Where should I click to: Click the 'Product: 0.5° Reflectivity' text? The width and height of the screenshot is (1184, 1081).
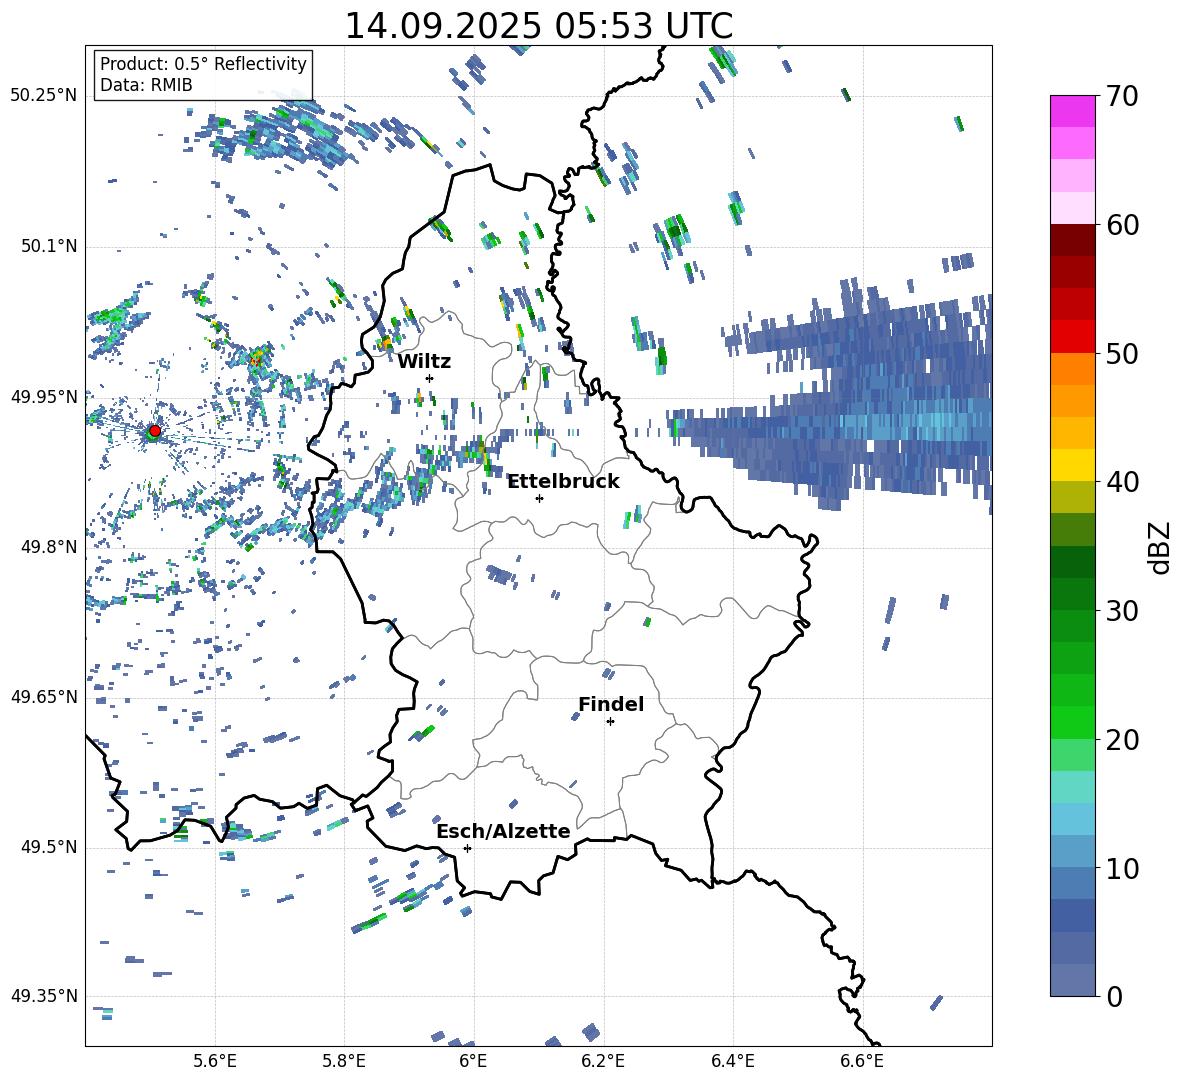(x=203, y=64)
